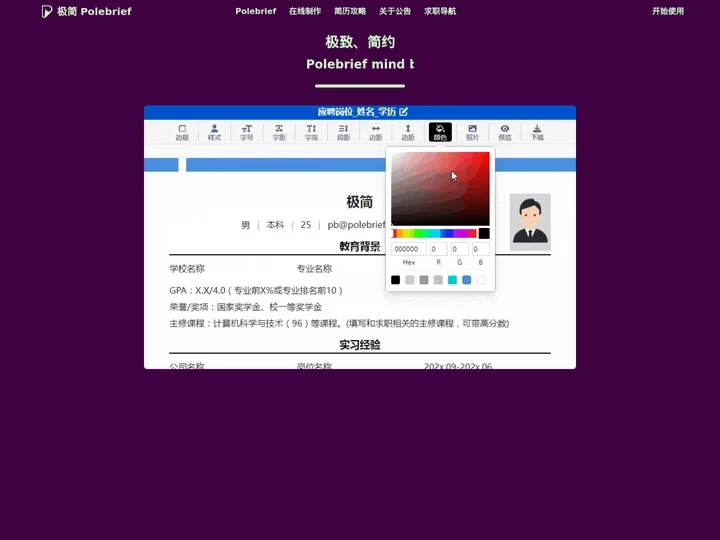Open the 求职导航 nav item
720x540 pixels.
click(440, 11)
